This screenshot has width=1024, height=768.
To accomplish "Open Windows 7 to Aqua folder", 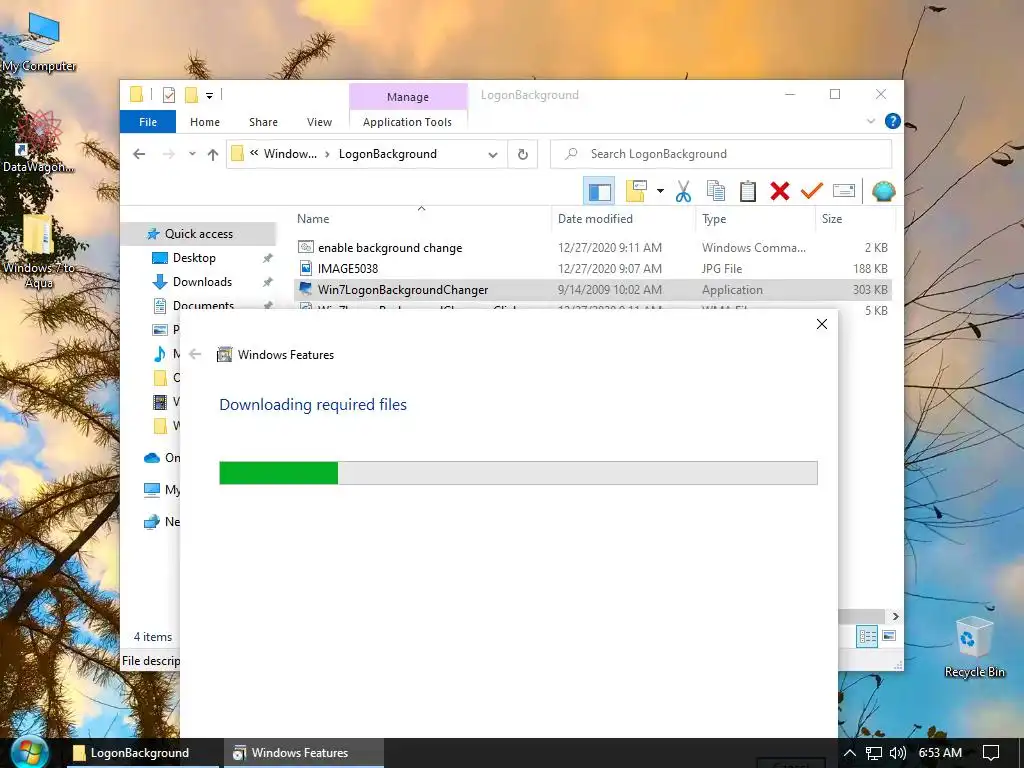I will (39, 251).
